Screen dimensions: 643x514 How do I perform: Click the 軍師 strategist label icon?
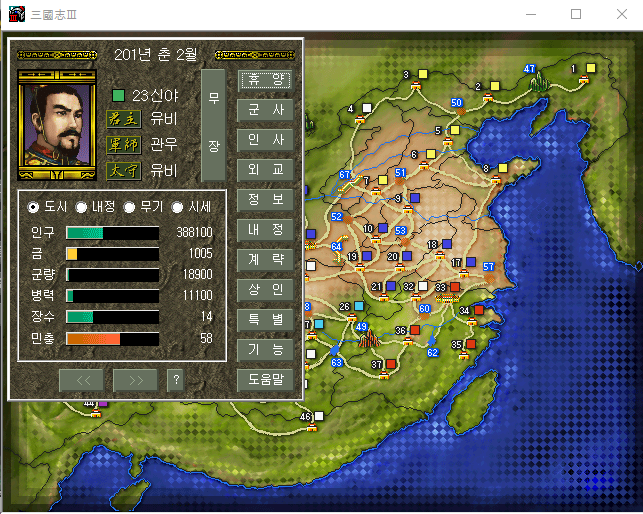pos(123,145)
